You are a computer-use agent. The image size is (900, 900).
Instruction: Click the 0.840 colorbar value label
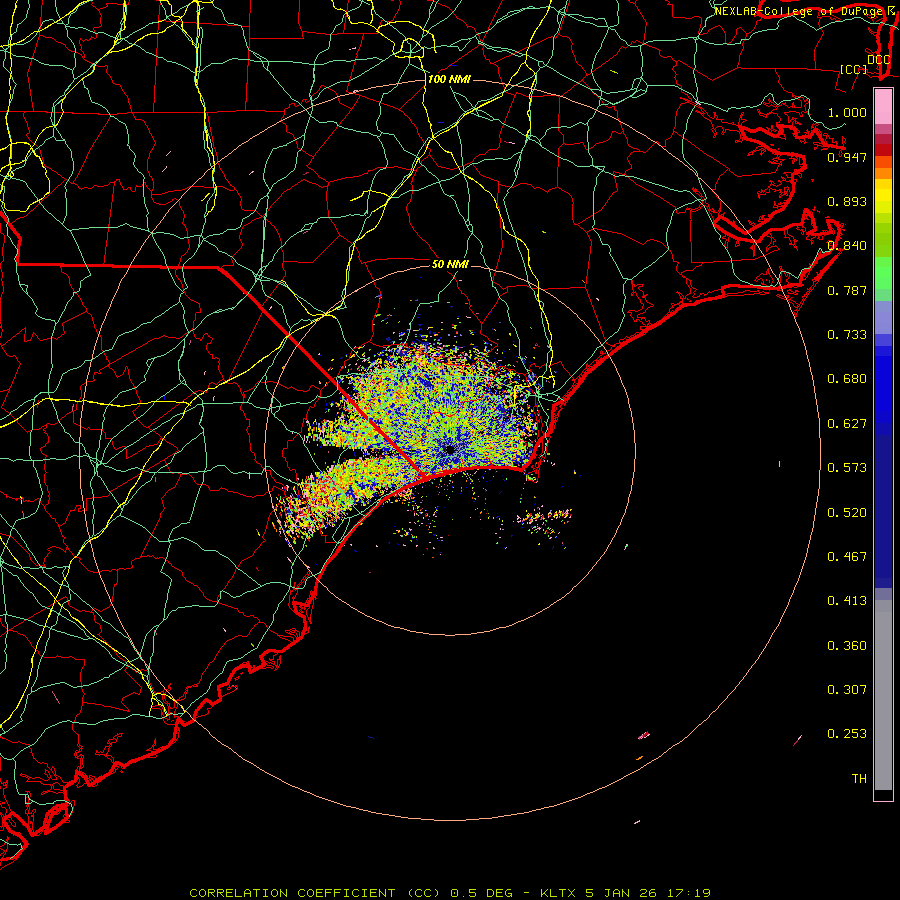847,246
